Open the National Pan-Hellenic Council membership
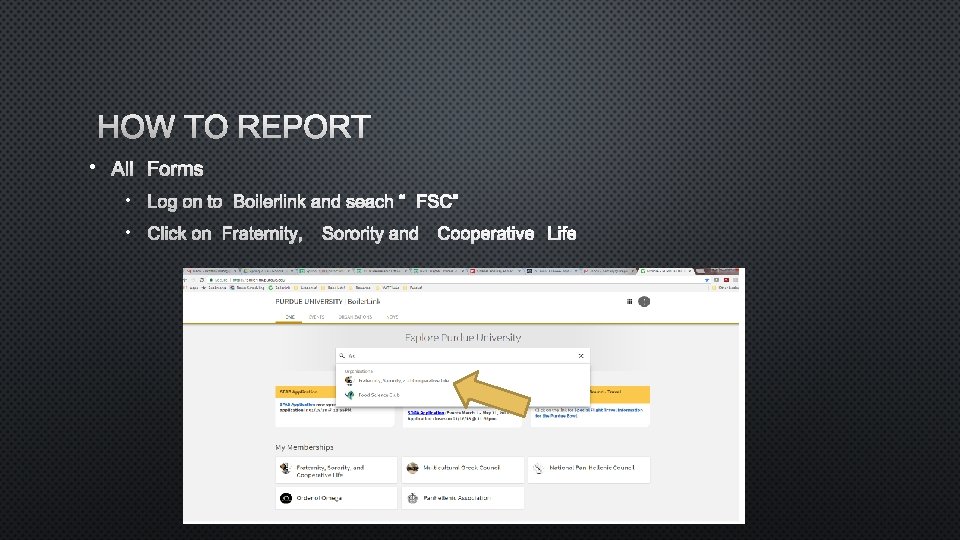 click(x=589, y=470)
